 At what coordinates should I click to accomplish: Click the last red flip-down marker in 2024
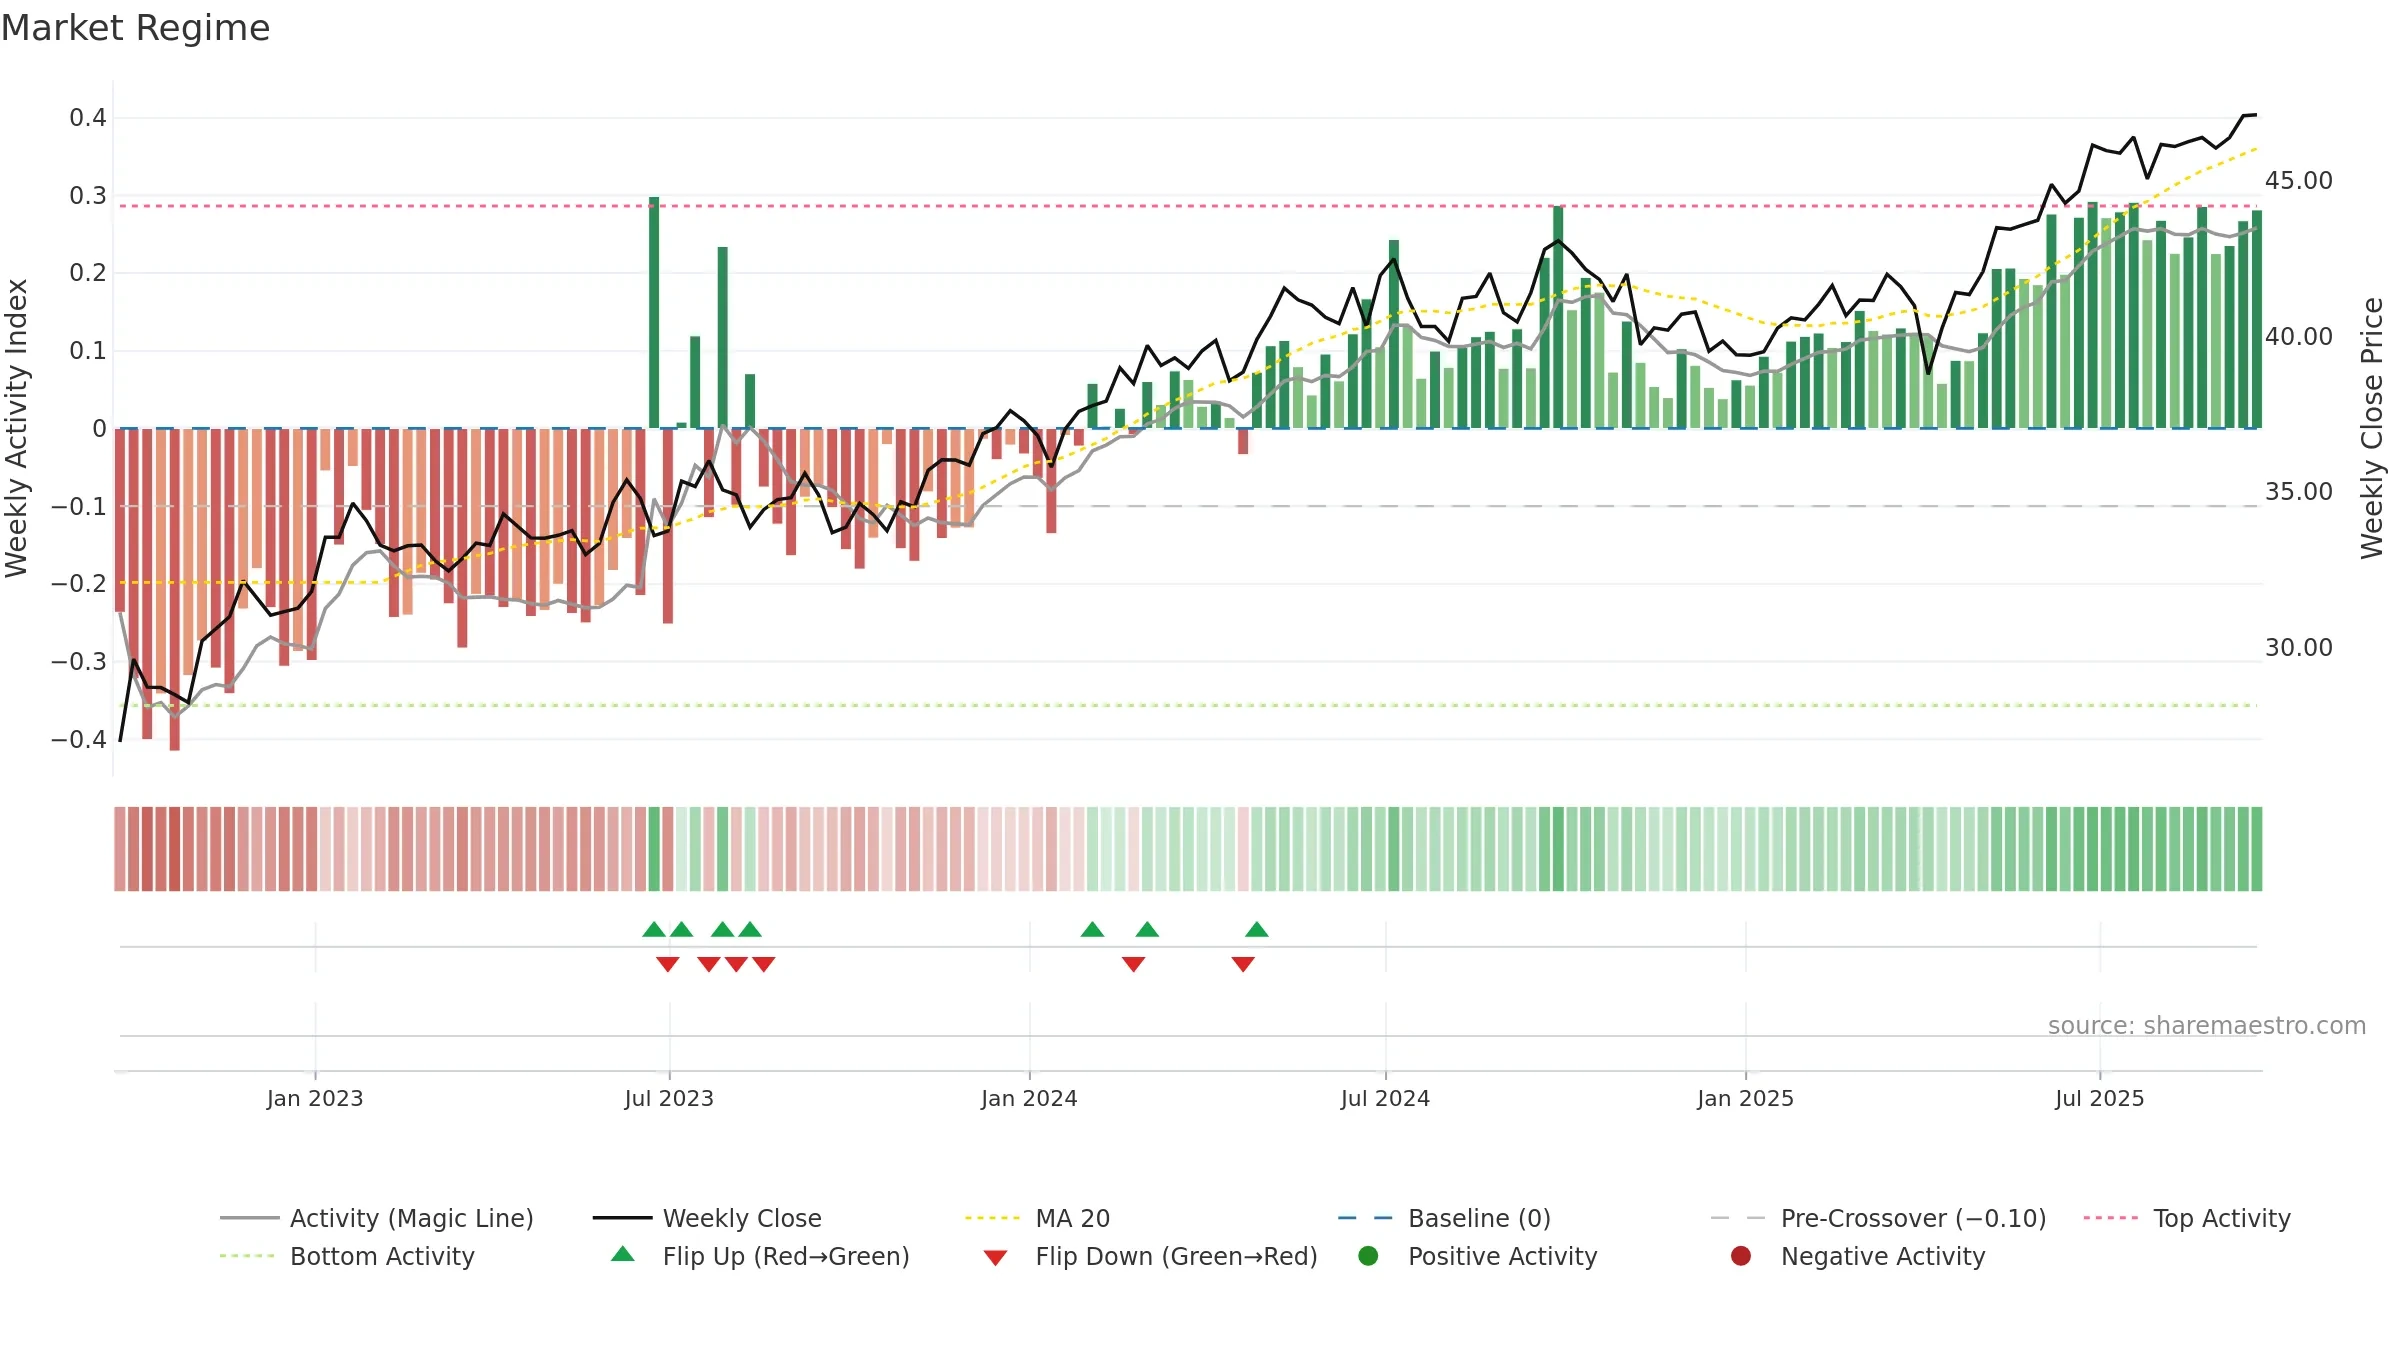click(1243, 964)
